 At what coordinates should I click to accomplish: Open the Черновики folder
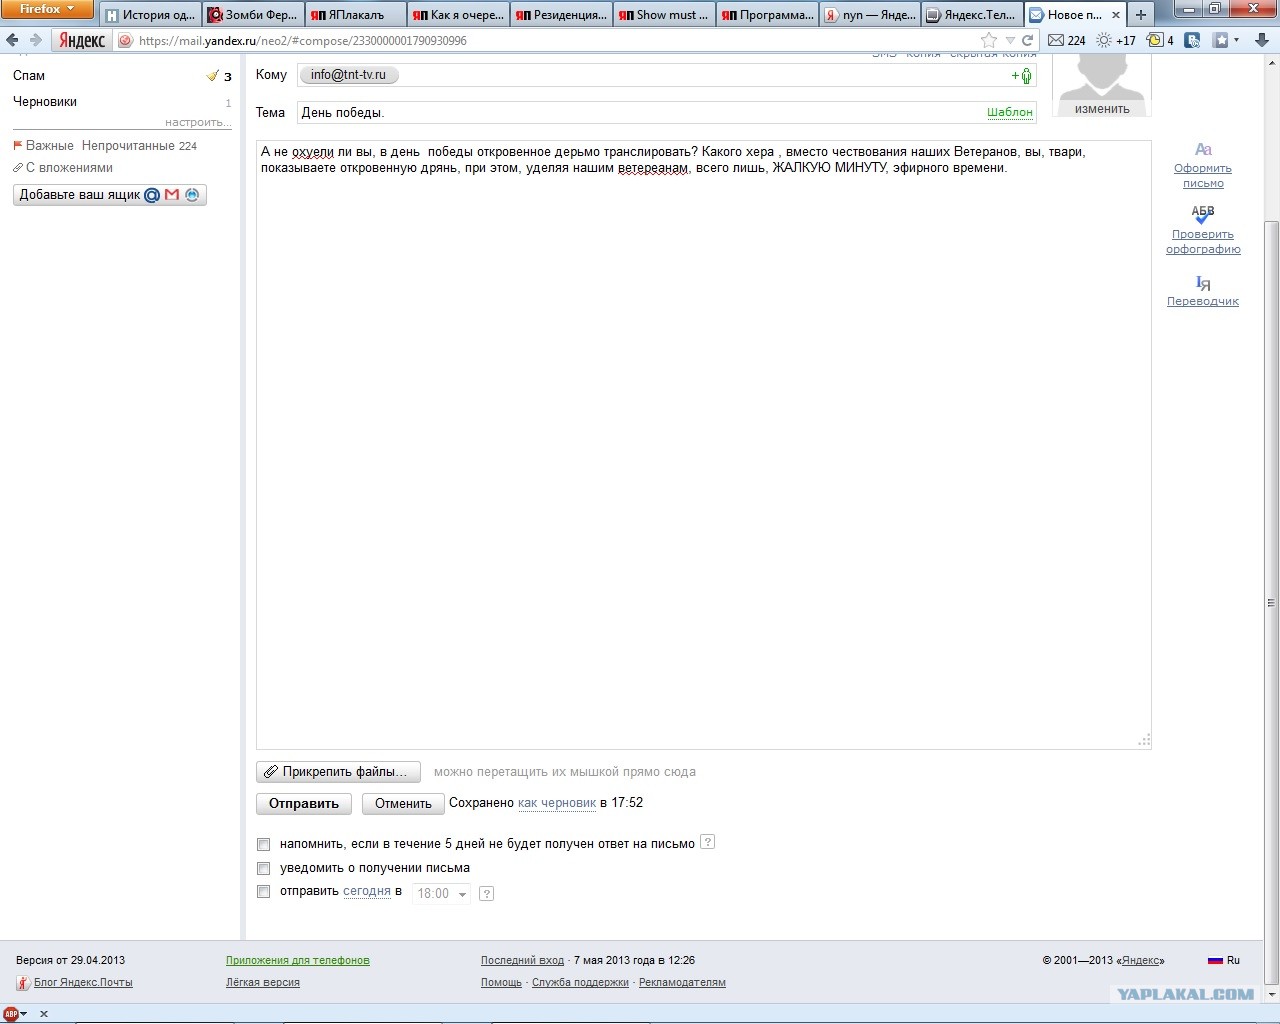point(45,102)
